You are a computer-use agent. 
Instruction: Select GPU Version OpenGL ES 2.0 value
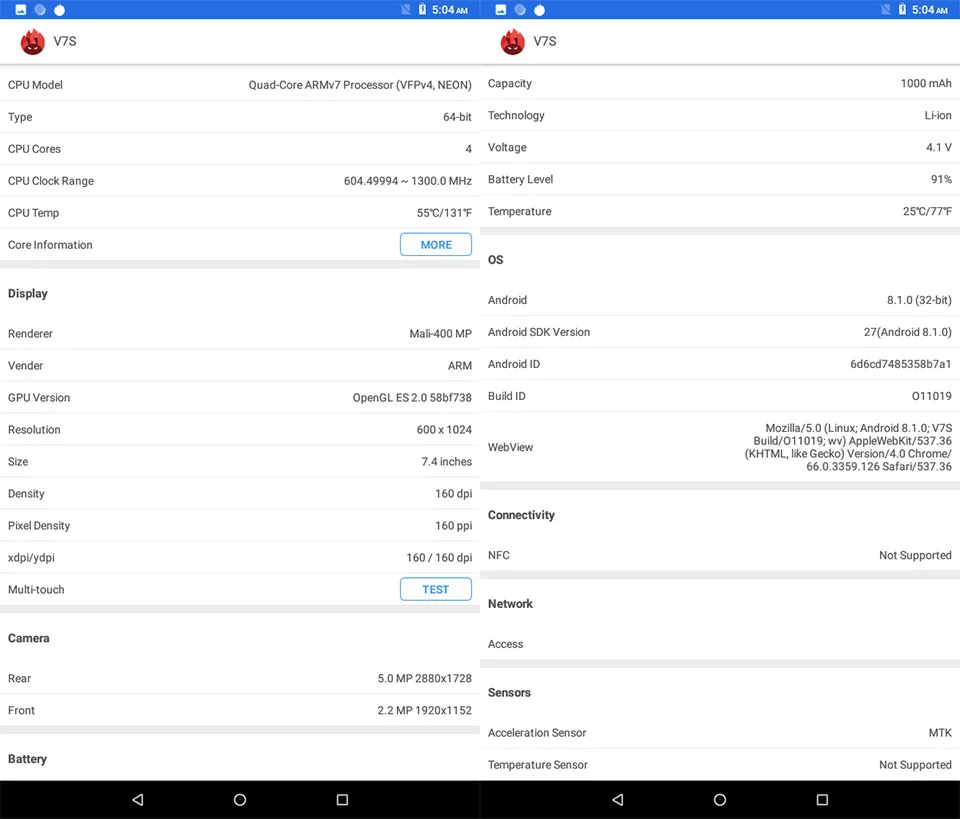tap(412, 398)
